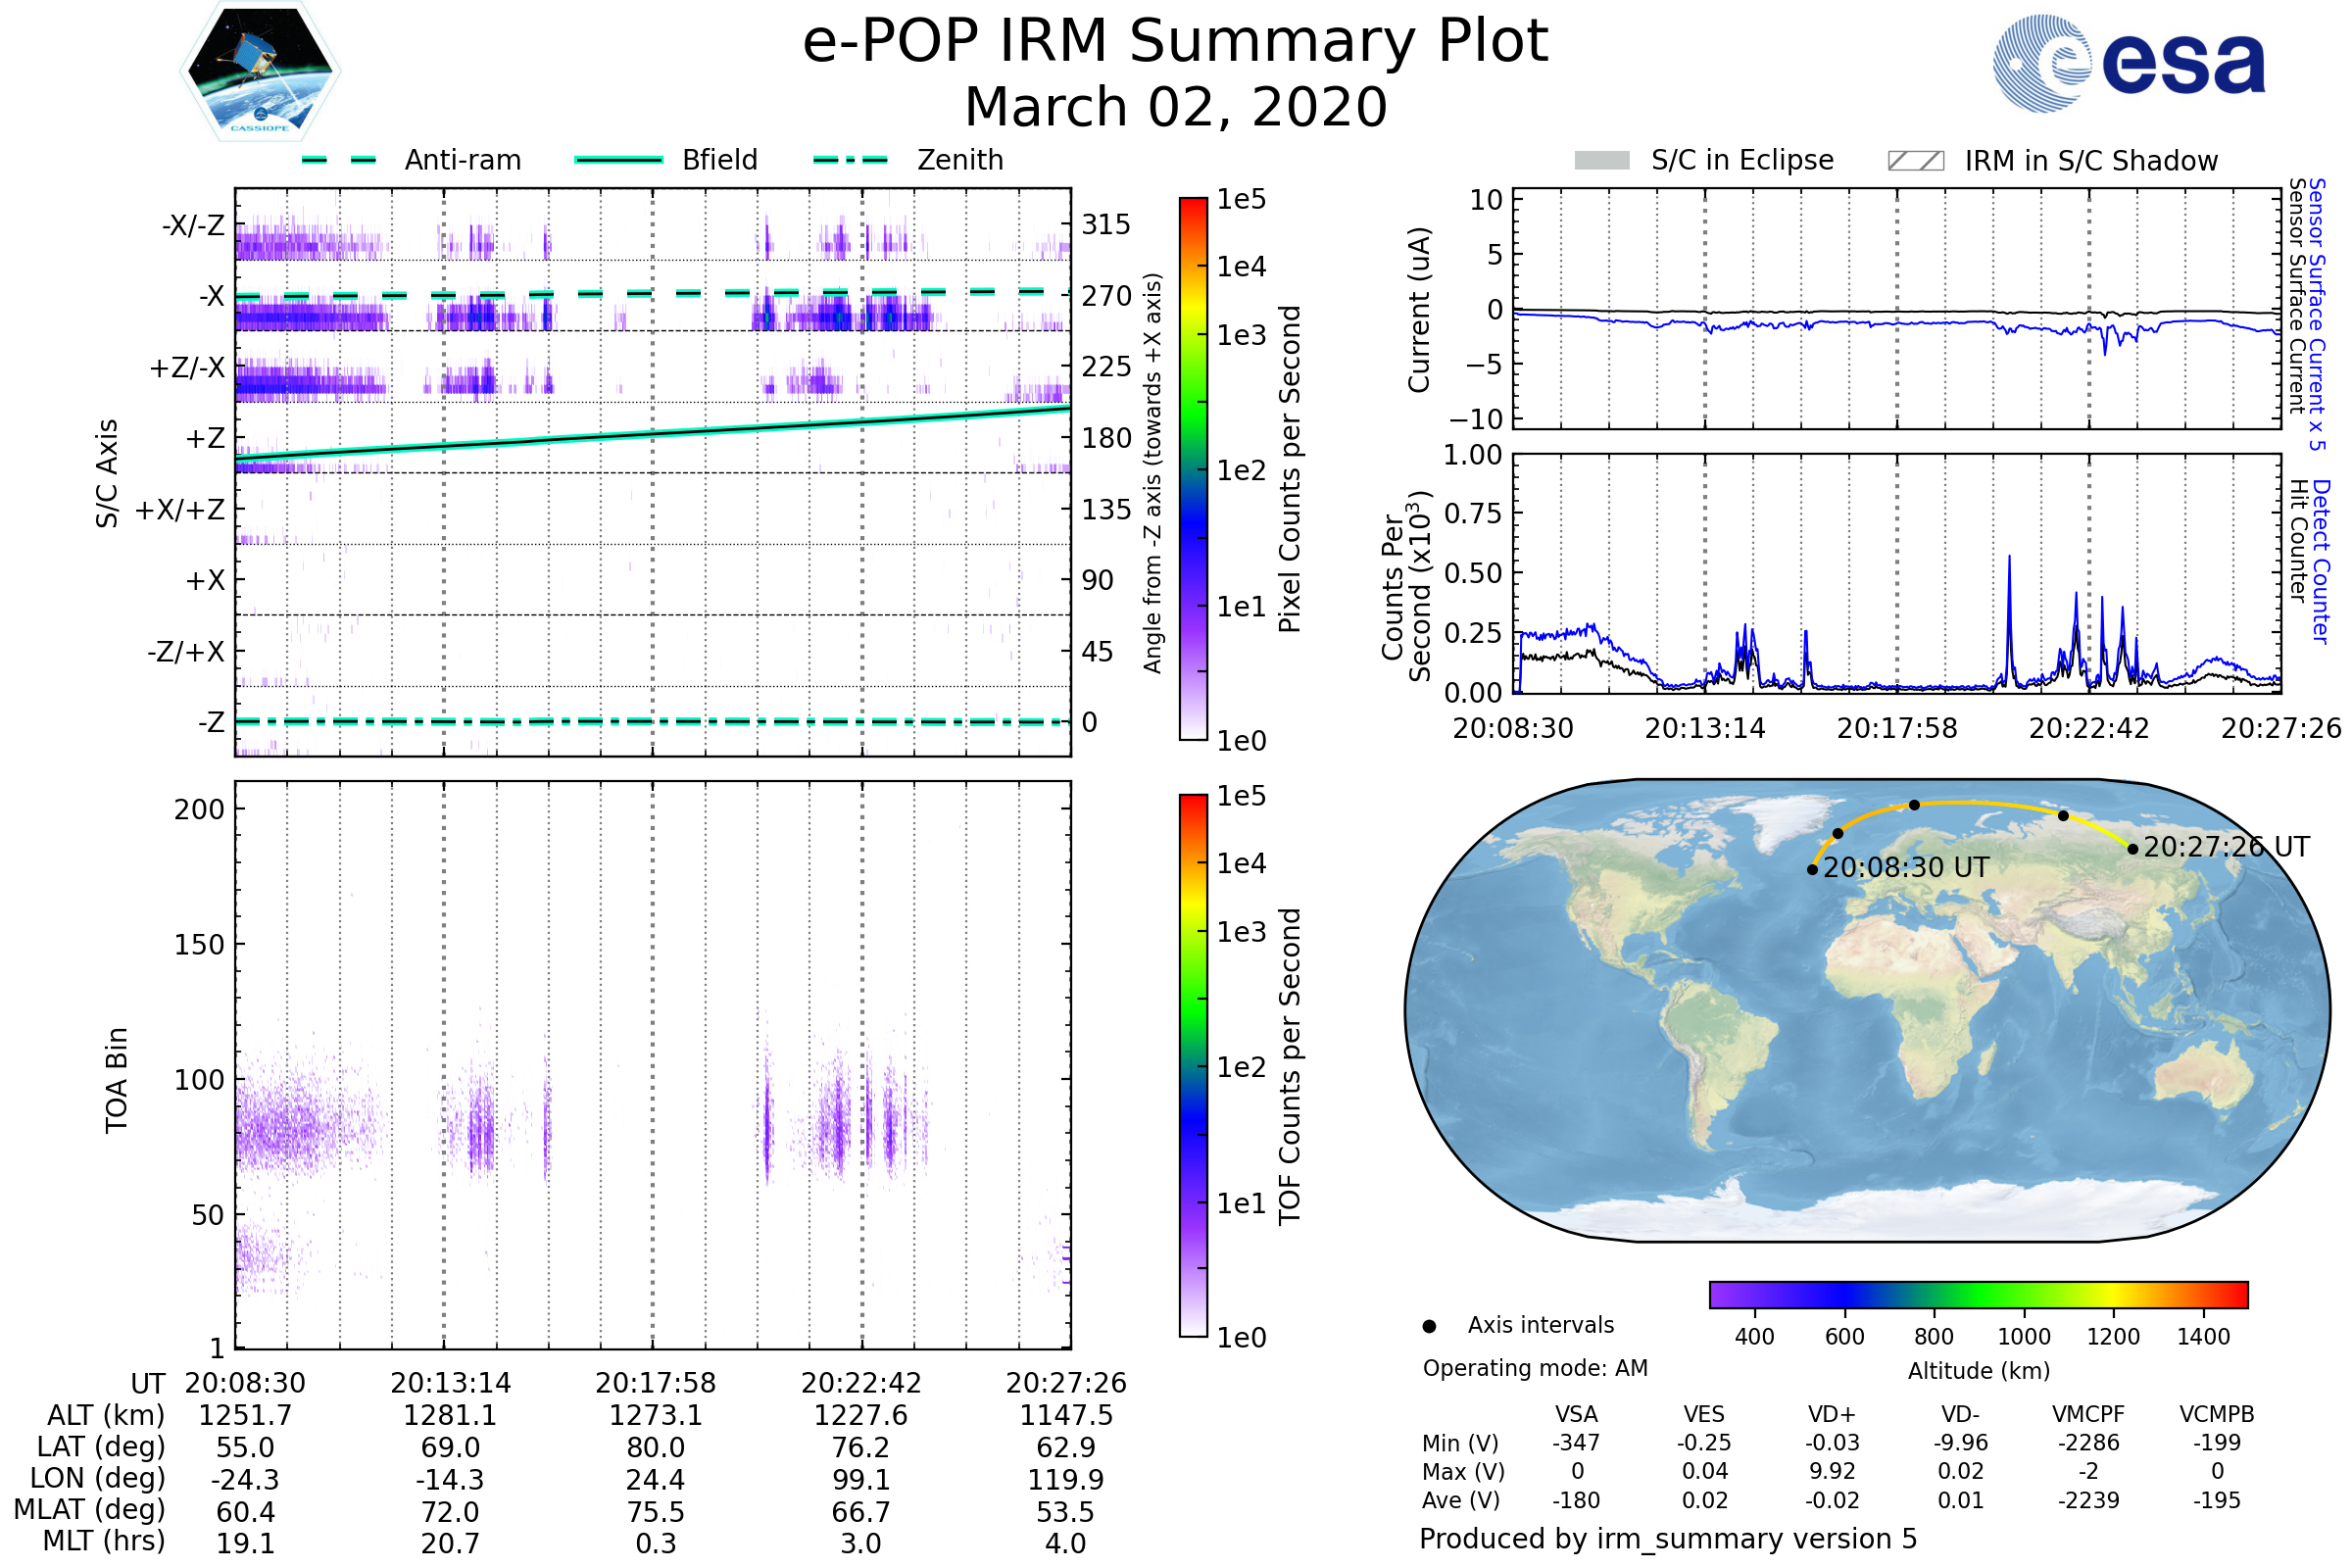Click the 20:08:30 UT orbit start point
Viewport: 2352px width, 1568px height.
click(1812, 870)
